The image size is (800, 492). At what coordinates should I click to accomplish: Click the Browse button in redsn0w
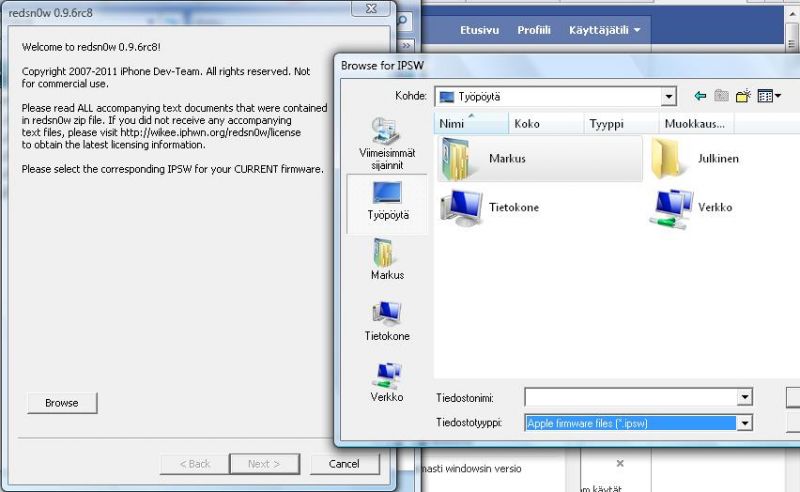tap(62, 403)
